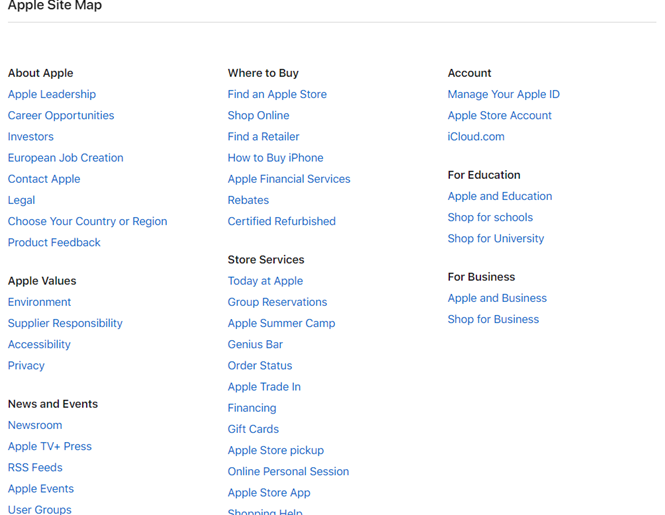Screen dimensions: 665x515
Task: Check the Order Status link
Action: click(x=260, y=366)
